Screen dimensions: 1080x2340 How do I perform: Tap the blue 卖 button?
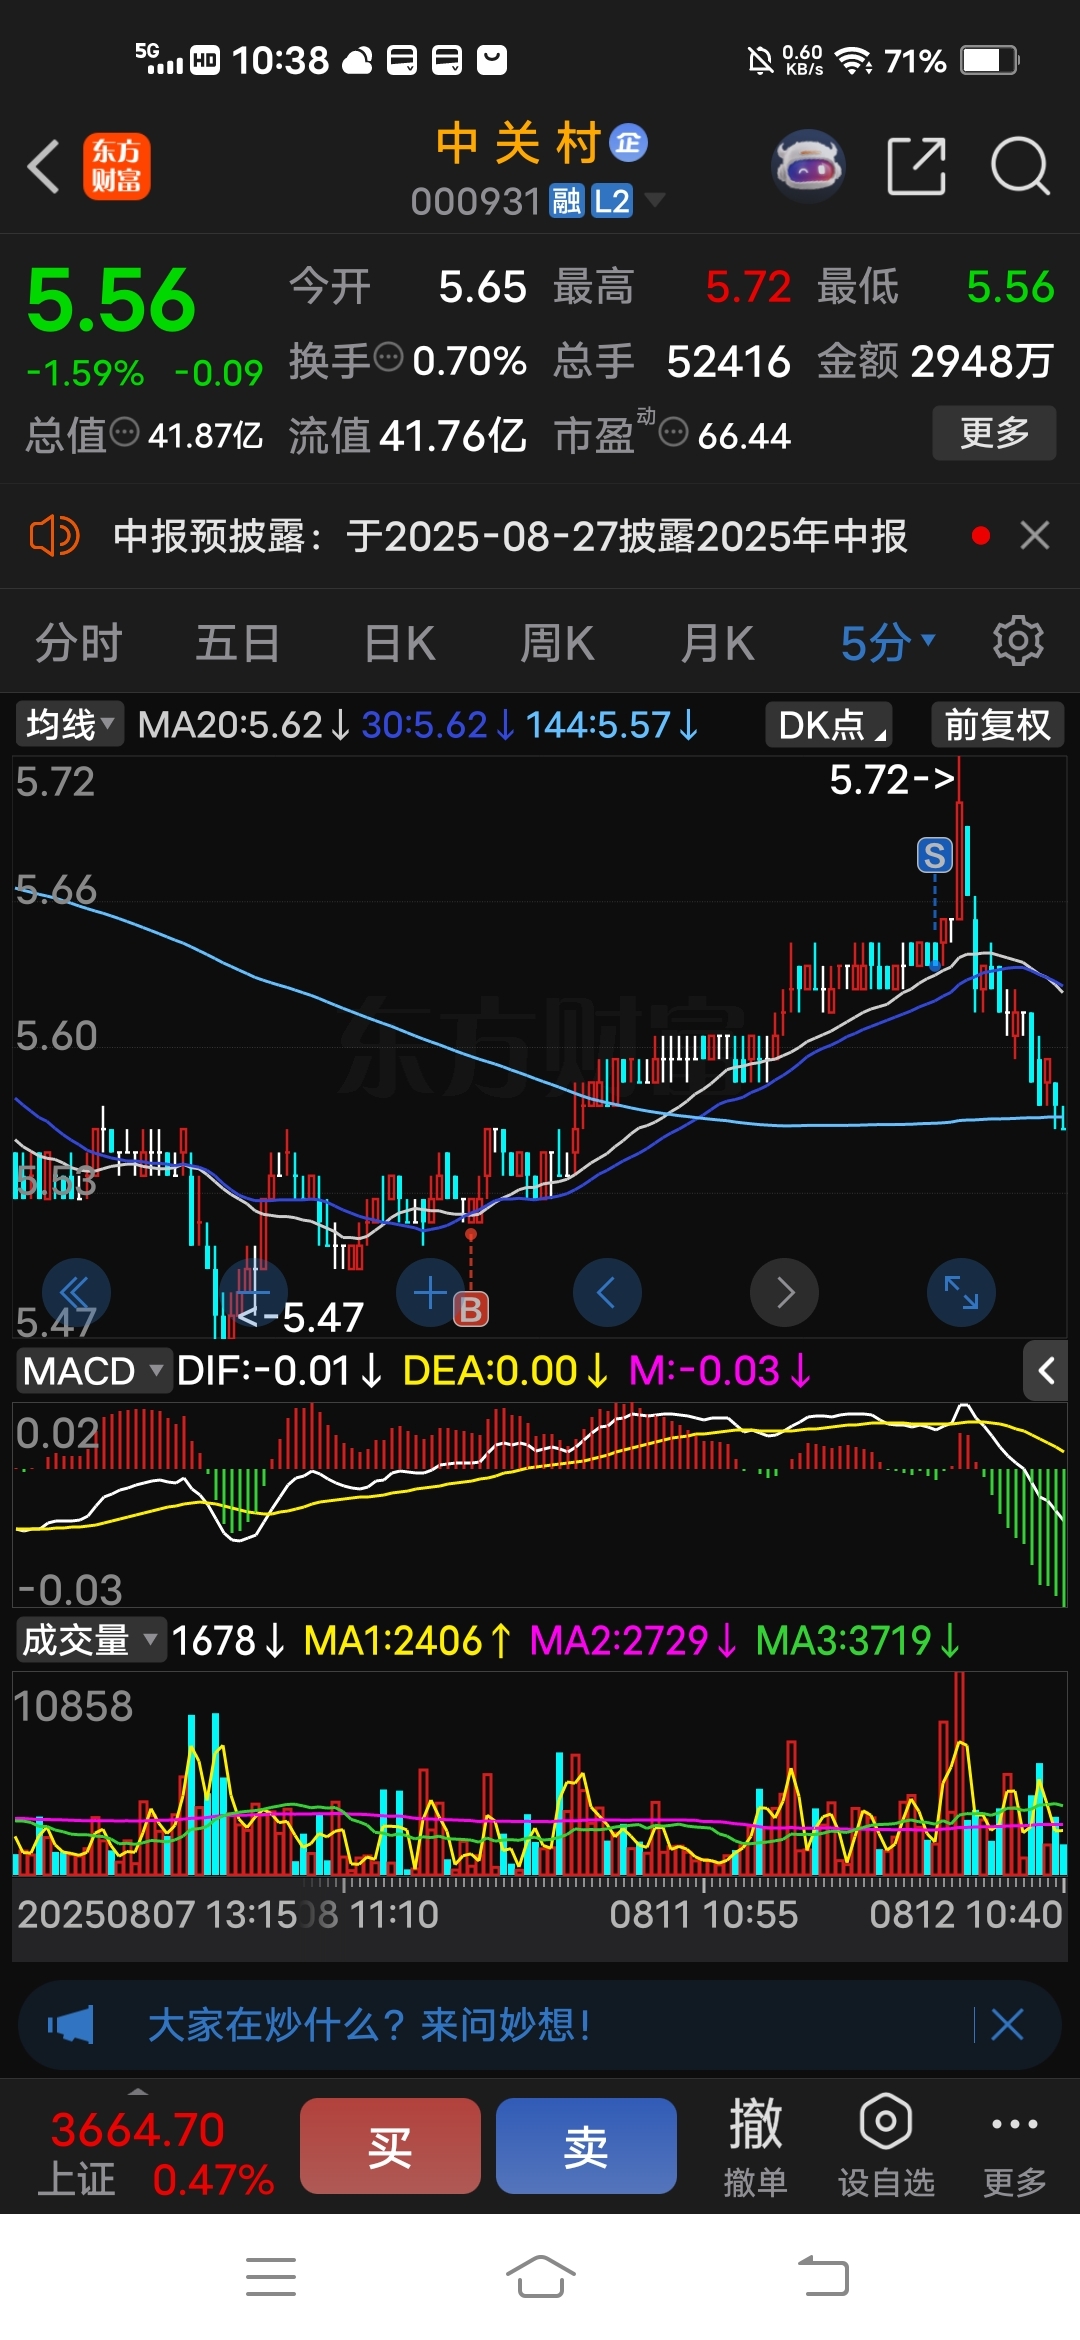[586, 2146]
